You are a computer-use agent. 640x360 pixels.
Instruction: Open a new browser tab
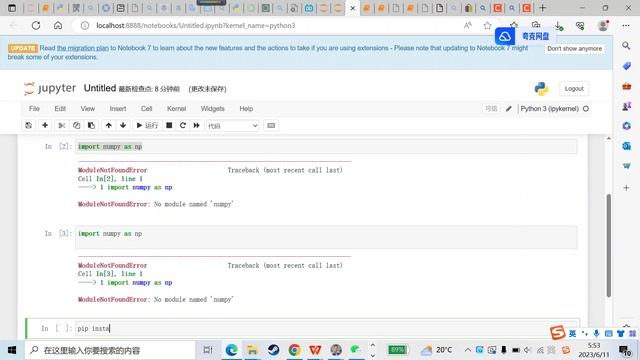(x=542, y=8)
